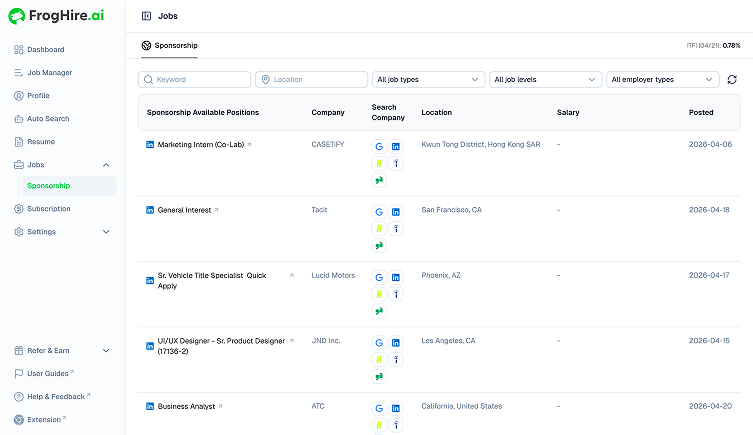Click the CASETiFY company name
The width and height of the screenshot is (753, 435).
tap(328, 145)
